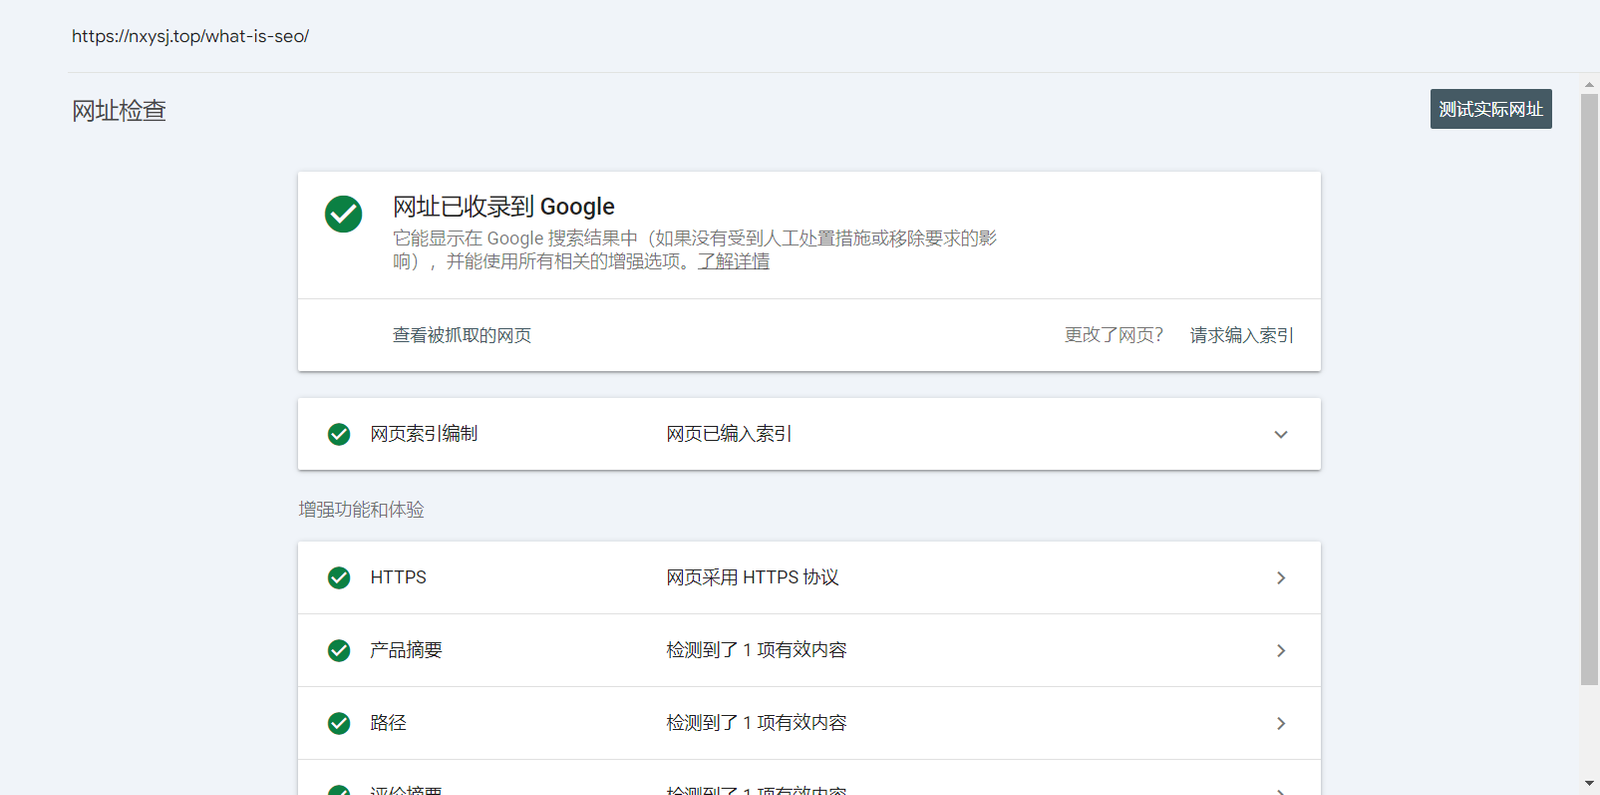The height and width of the screenshot is (795, 1600).
Task: Expand the 网页索引编制 section using its chevron
Action: [1280, 434]
